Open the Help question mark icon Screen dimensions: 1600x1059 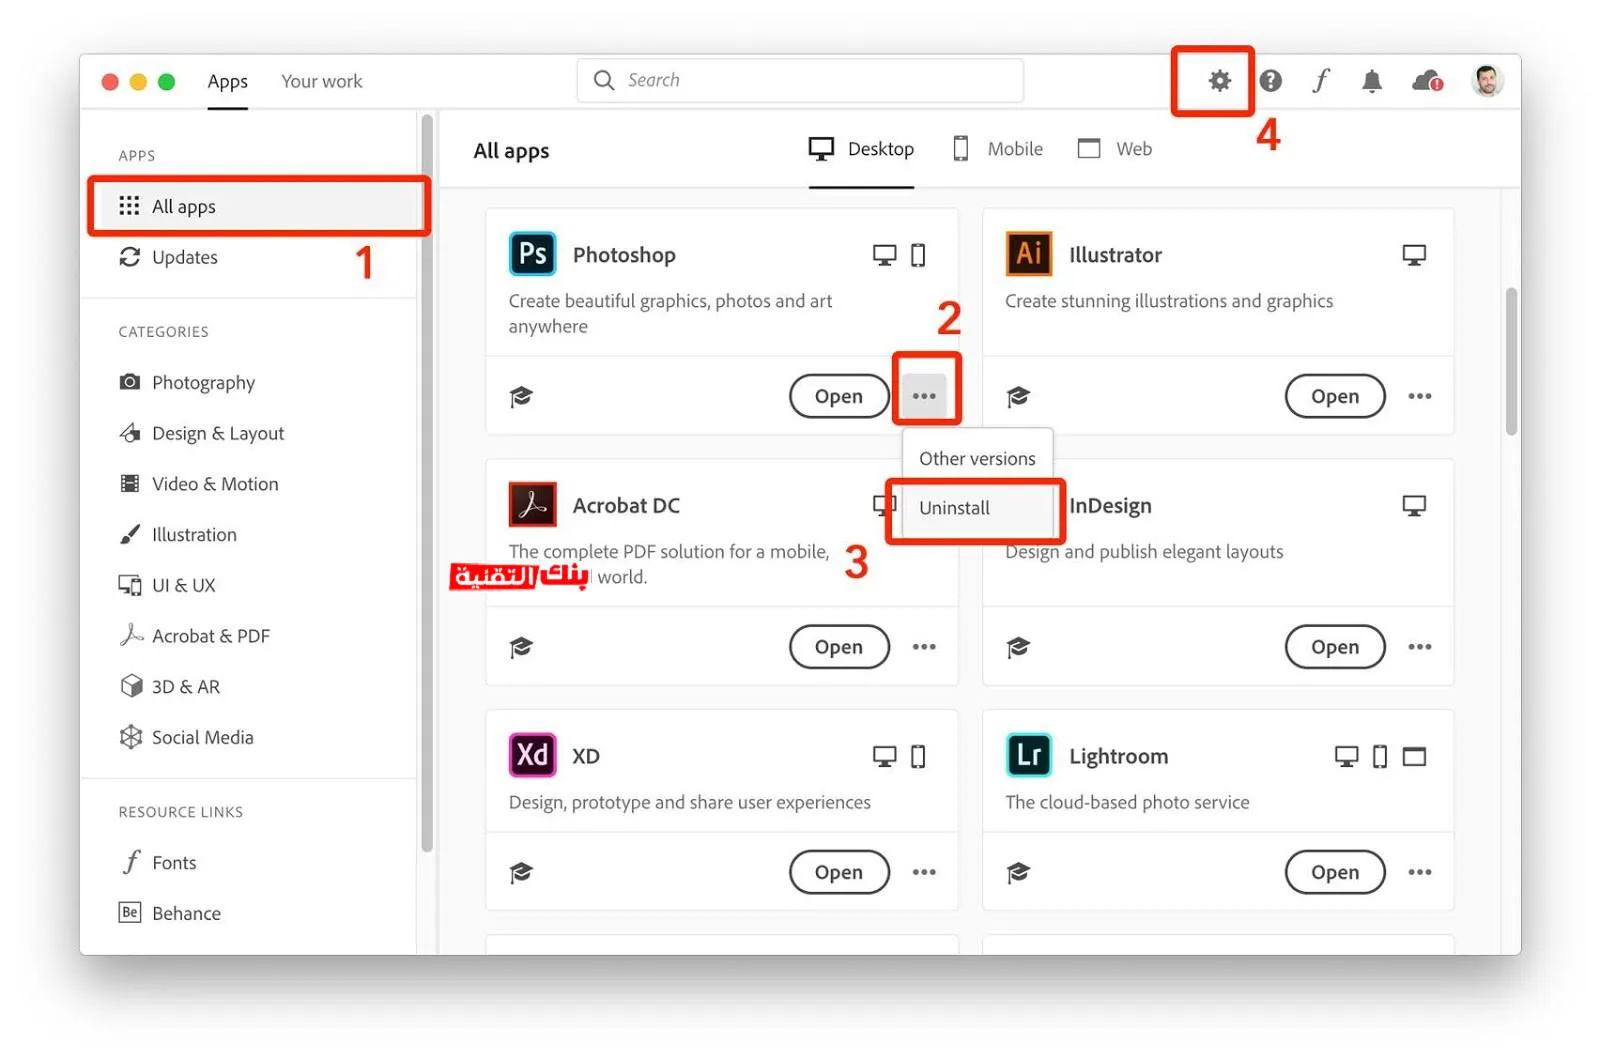pos(1270,80)
